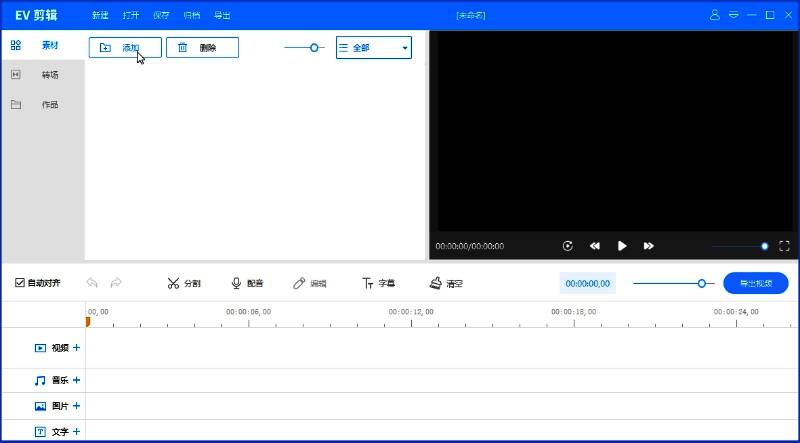Click the 导出视频 export video button
Screen dimensions: 800x443
click(x=755, y=283)
